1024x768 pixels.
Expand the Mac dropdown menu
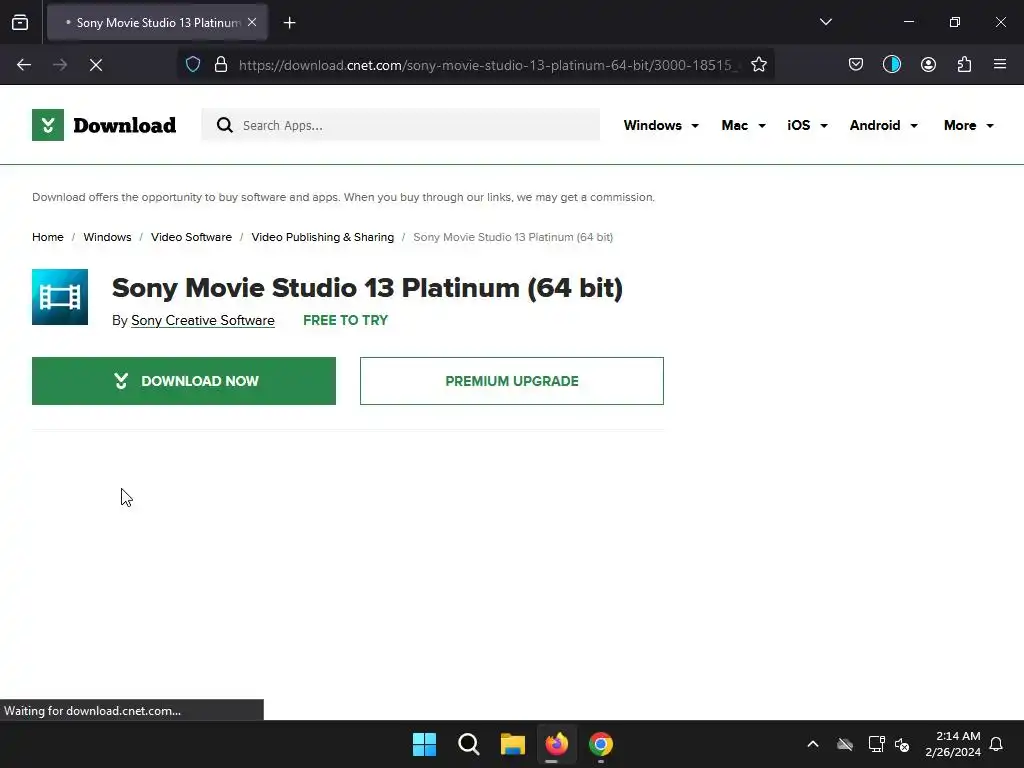(x=743, y=125)
